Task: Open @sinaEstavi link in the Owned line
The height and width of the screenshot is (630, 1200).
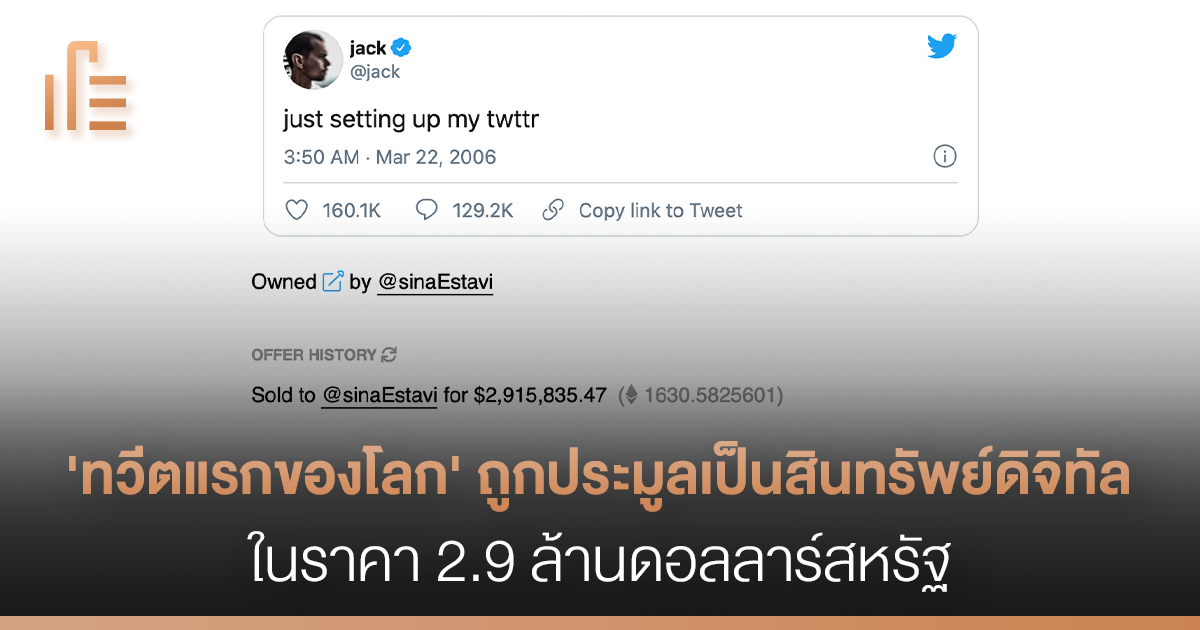Action: tap(435, 282)
